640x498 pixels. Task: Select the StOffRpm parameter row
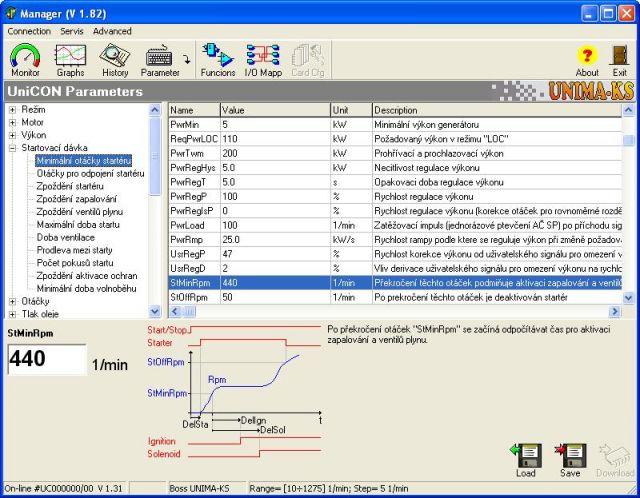[395, 297]
